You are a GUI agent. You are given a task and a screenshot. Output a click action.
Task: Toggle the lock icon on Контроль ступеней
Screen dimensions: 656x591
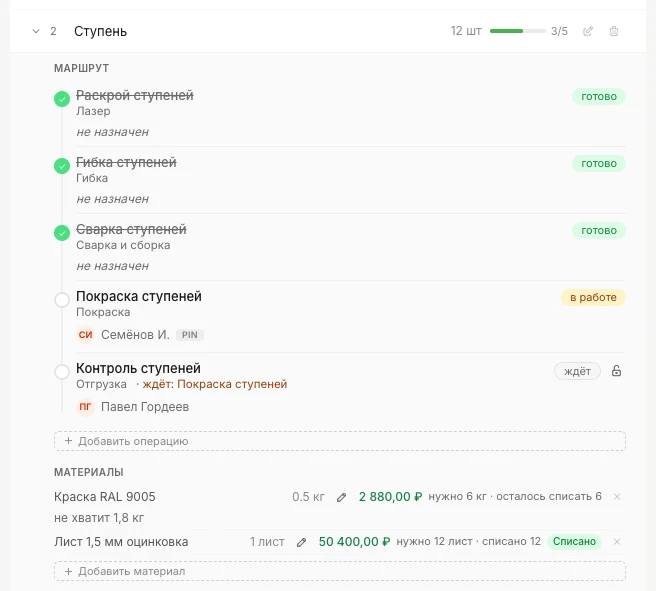[616, 371]
